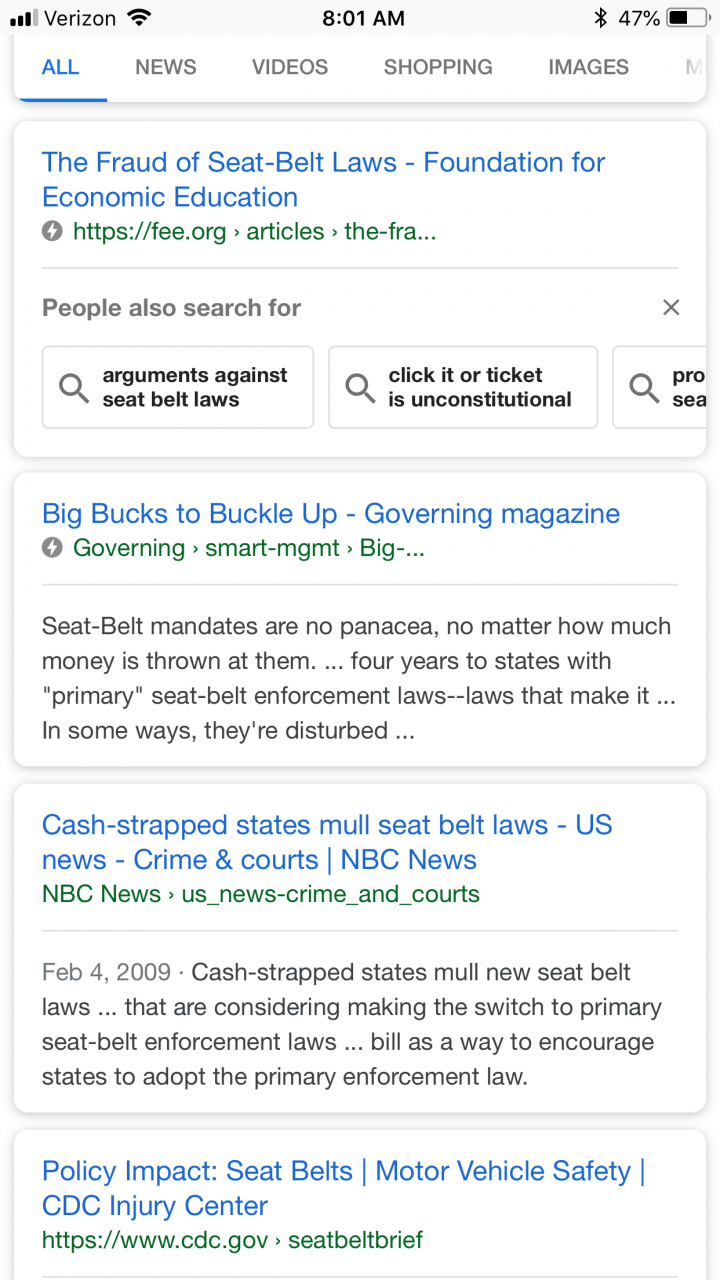
Task: Tap AMP lightning icon beside fee.org URL
Action: [x=52, y=232]
